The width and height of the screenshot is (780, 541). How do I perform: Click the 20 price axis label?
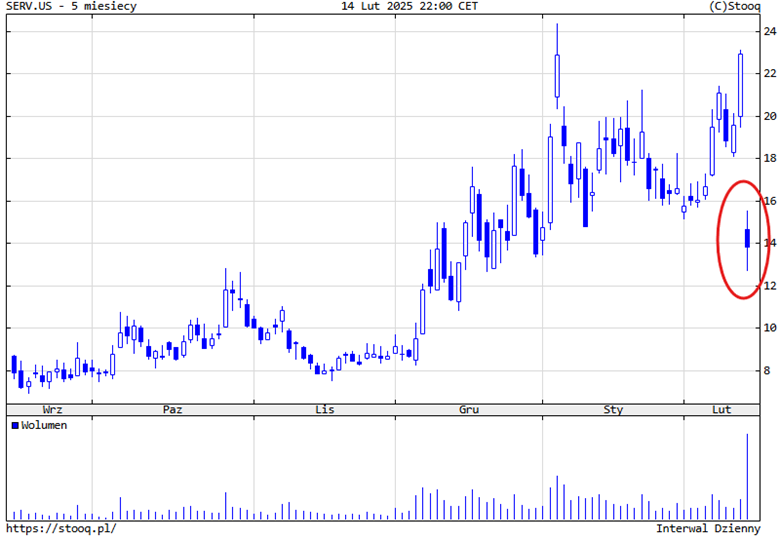(770, 116)
